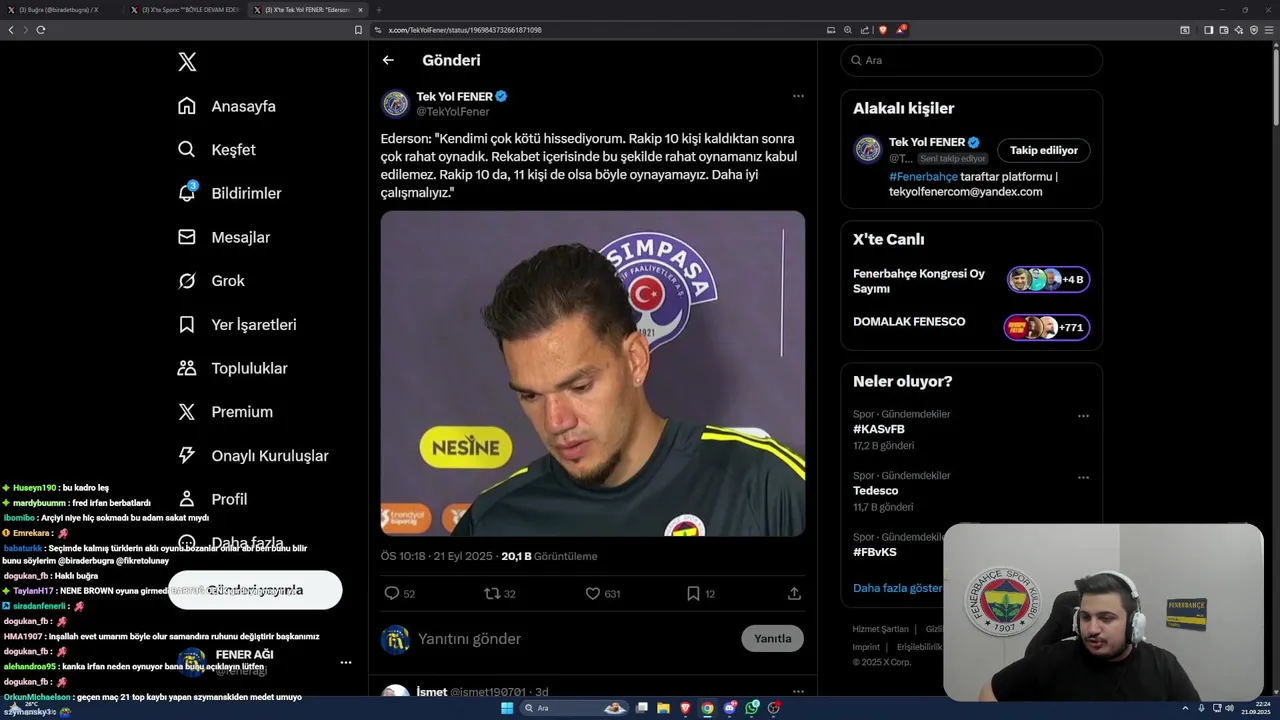Screen dimensions: 1280x720
Task: Click the reply icon with 52 replies
Action: (392, 593)
